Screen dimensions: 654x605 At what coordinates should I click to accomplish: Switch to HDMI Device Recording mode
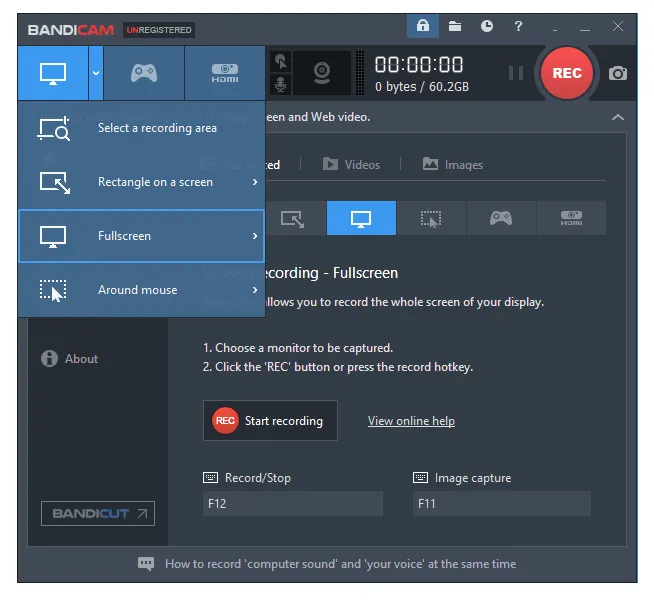click(x=225, y=73)
